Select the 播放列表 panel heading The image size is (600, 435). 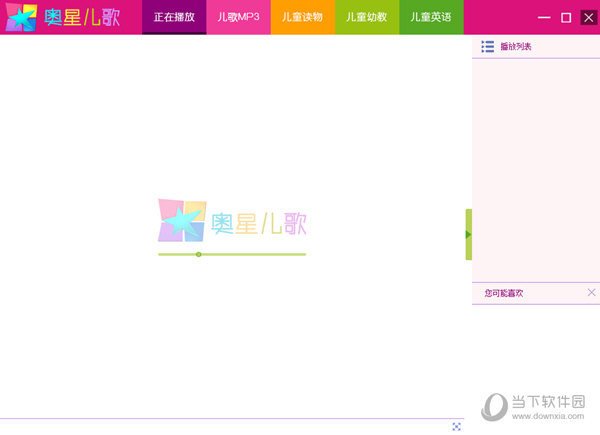[515, 47]
